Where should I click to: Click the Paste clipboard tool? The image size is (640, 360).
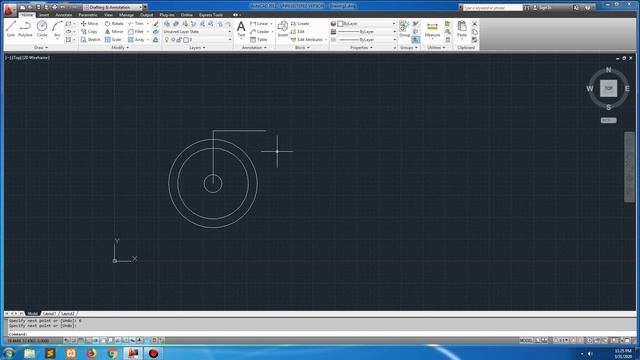[462, 29]
